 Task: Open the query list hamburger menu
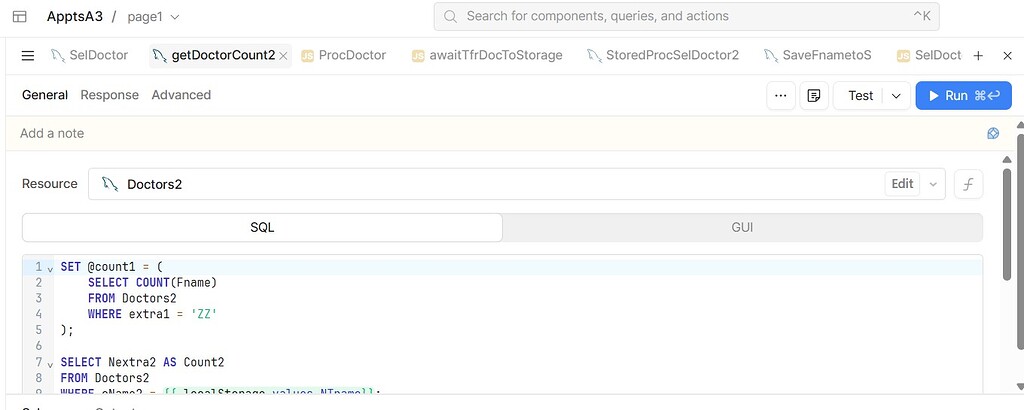(27, 56)
